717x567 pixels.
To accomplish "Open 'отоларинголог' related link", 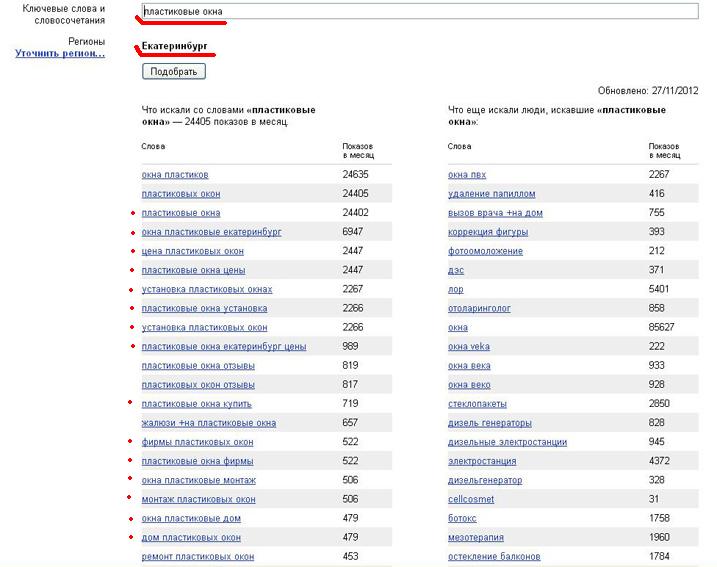I will point(479,309).
